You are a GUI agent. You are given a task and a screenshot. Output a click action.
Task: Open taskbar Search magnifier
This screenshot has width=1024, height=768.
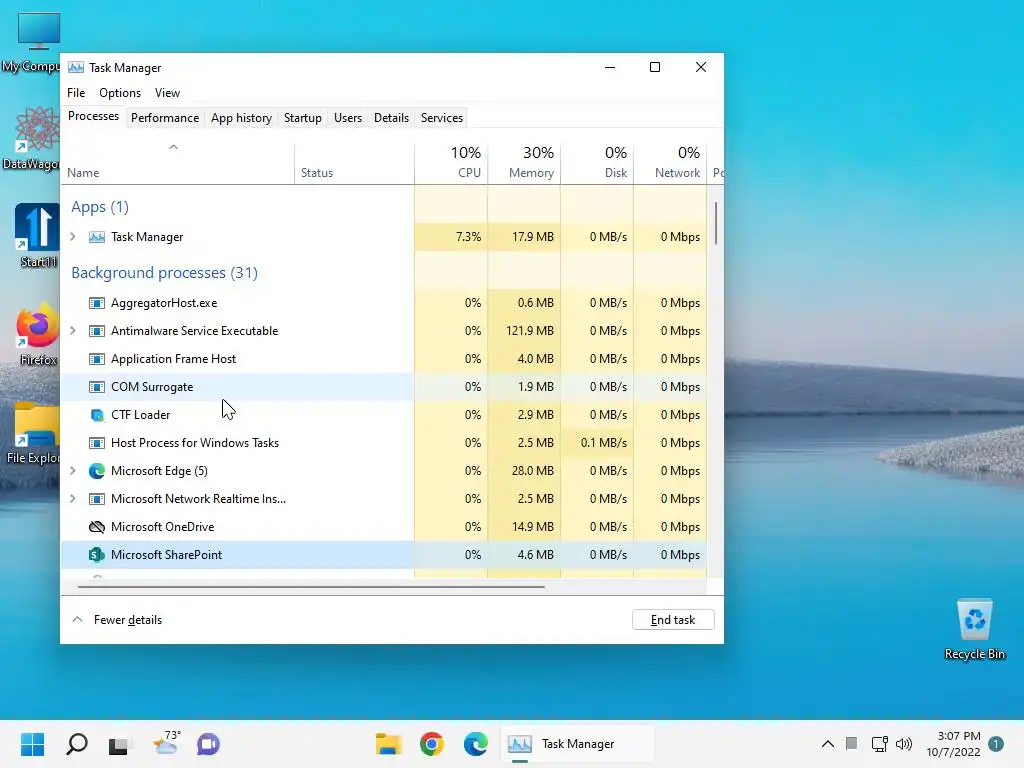point(77,744)
